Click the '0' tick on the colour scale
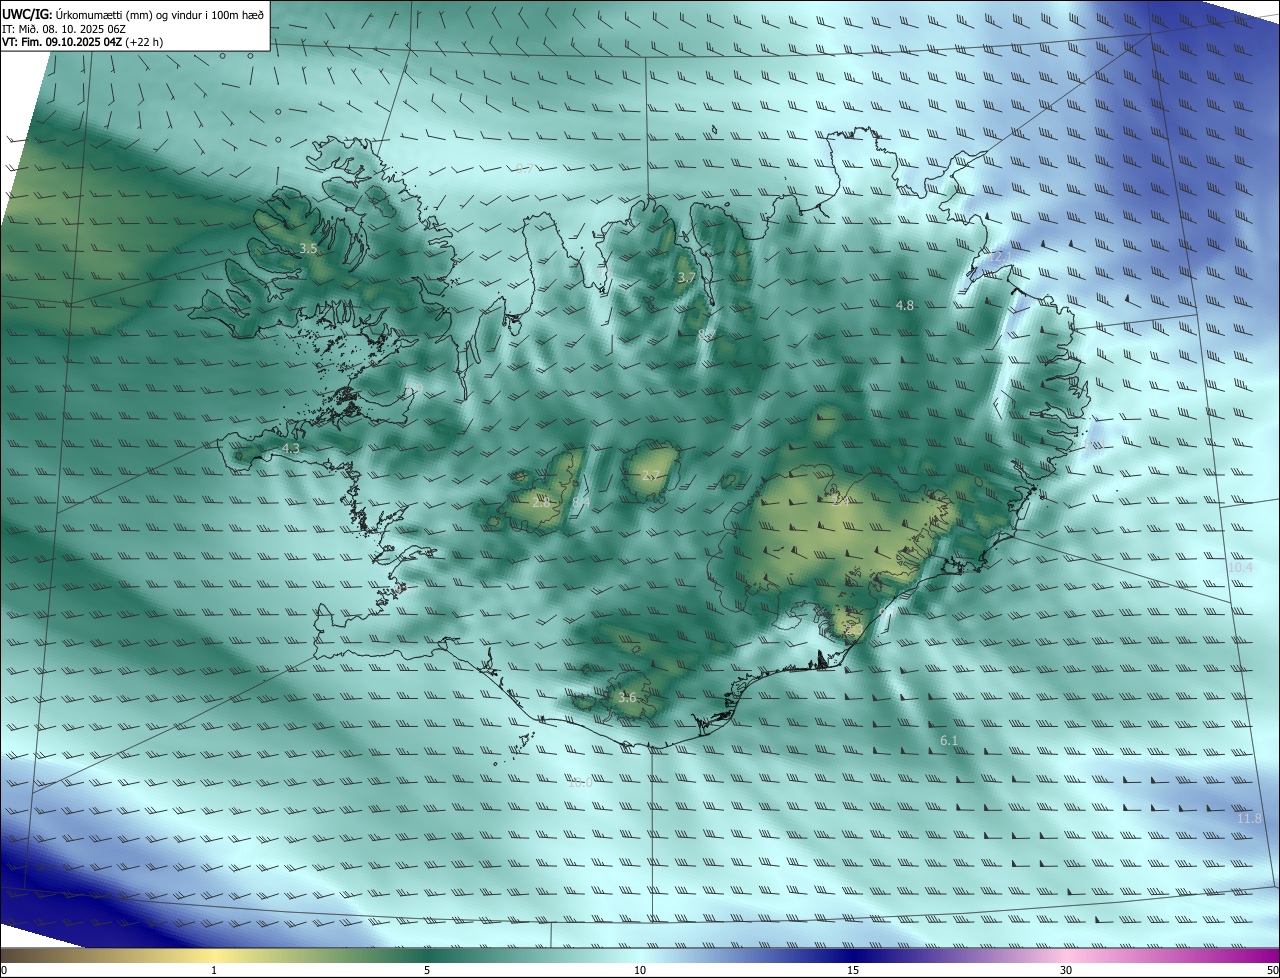Viewport: 1280px width, 978px height. (3, 970)
